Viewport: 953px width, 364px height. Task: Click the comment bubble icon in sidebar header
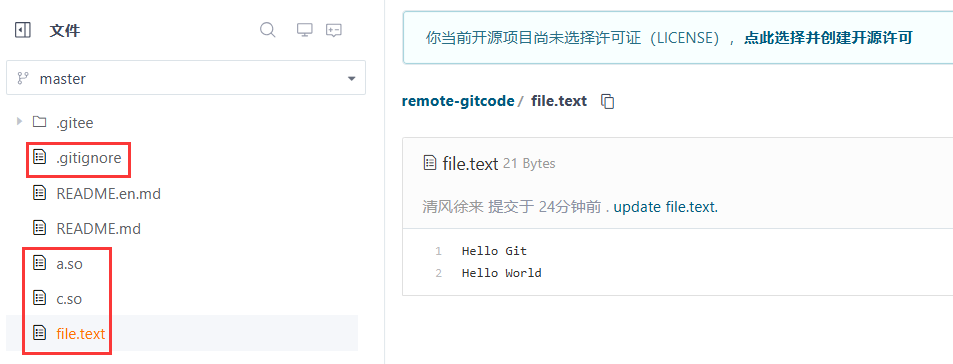click(334, 30)
